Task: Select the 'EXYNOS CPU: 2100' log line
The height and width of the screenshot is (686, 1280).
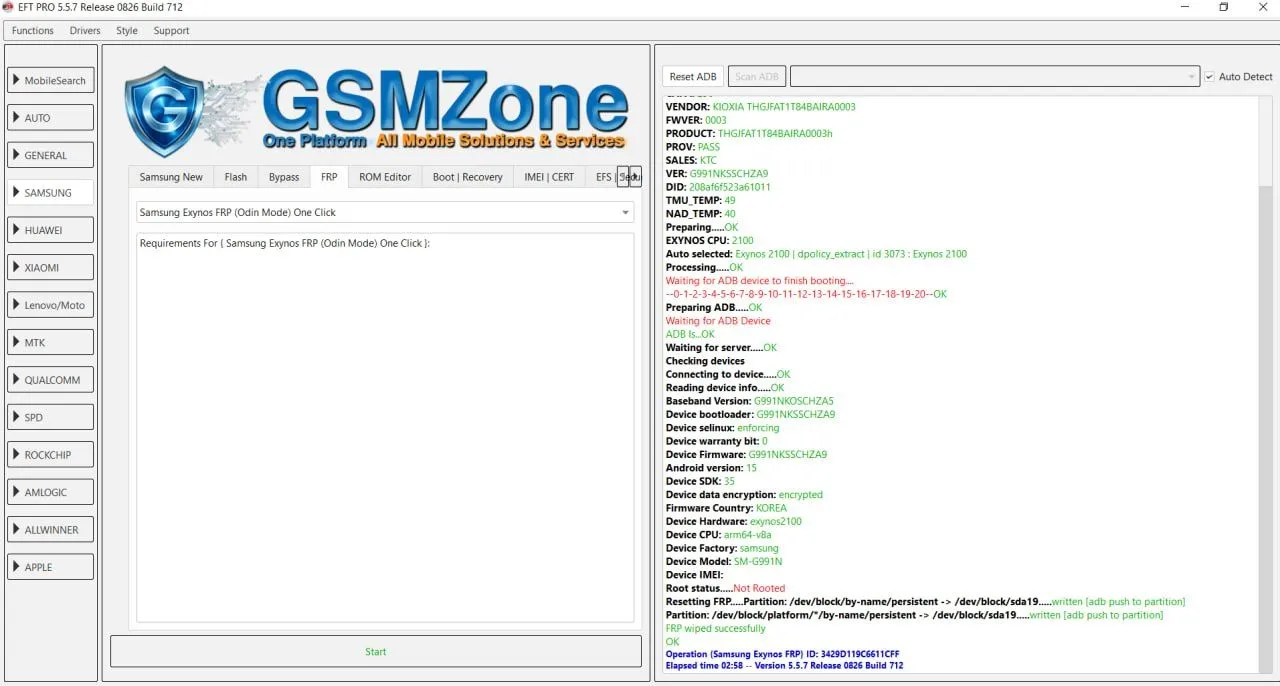Action: click(710, 241)
